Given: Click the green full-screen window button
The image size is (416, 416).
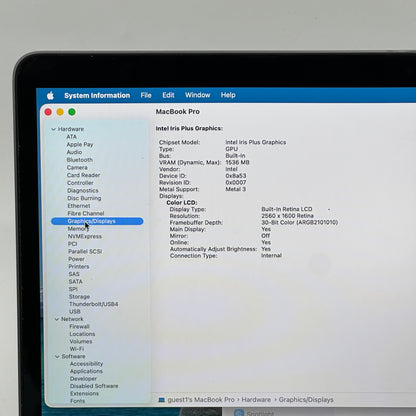Looking at the screenshot, I should [72, 112].
